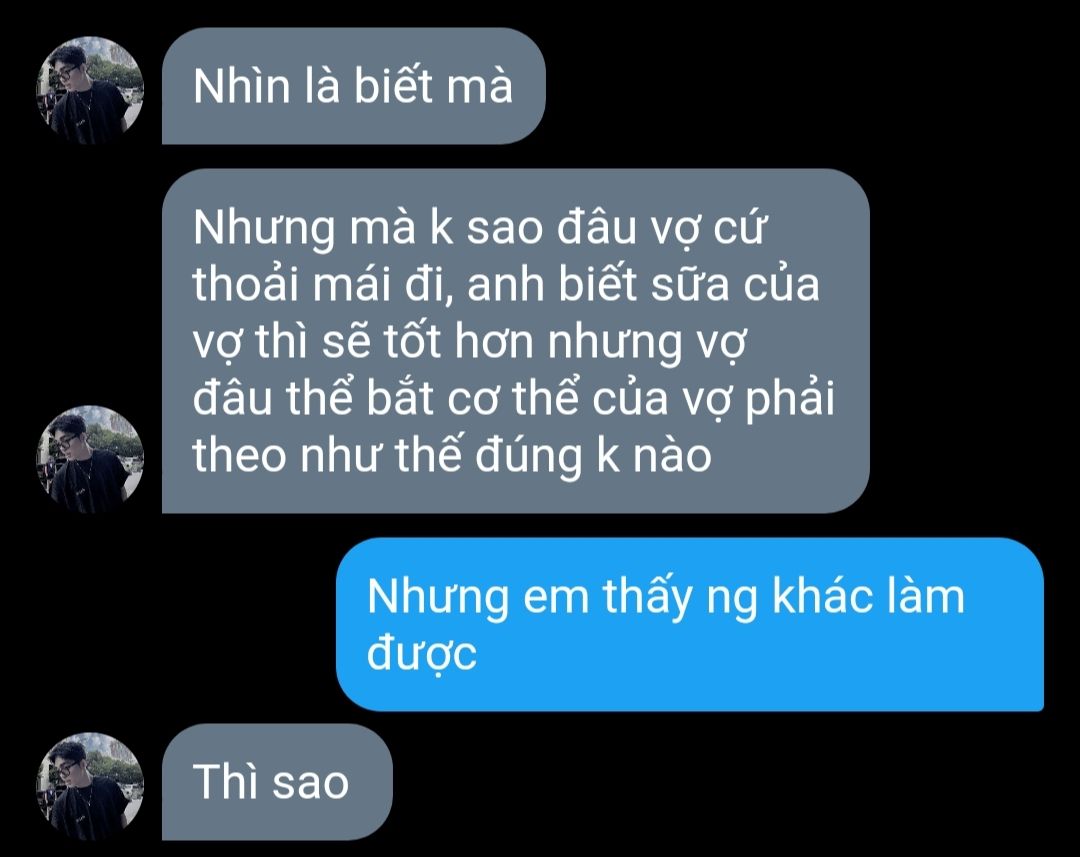Screen dimensions: 1080x857
Task: Click the line "đâu thể bắt cơ thể của vợ phải"
Action: pos(513,400)
